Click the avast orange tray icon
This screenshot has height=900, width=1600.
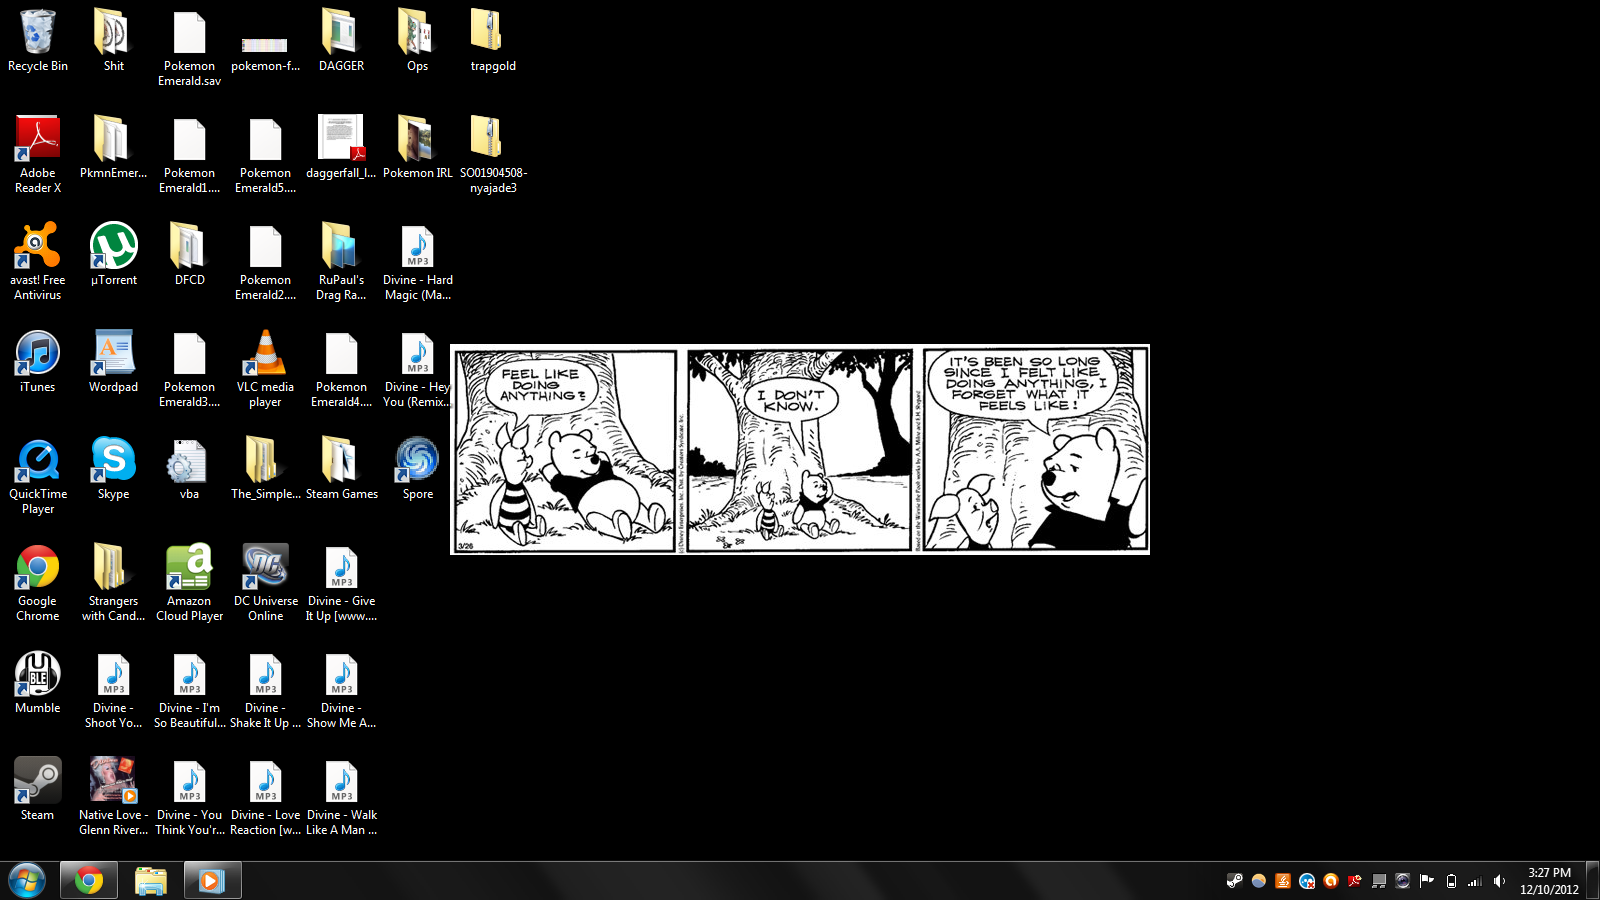[x=1331, y=881]
